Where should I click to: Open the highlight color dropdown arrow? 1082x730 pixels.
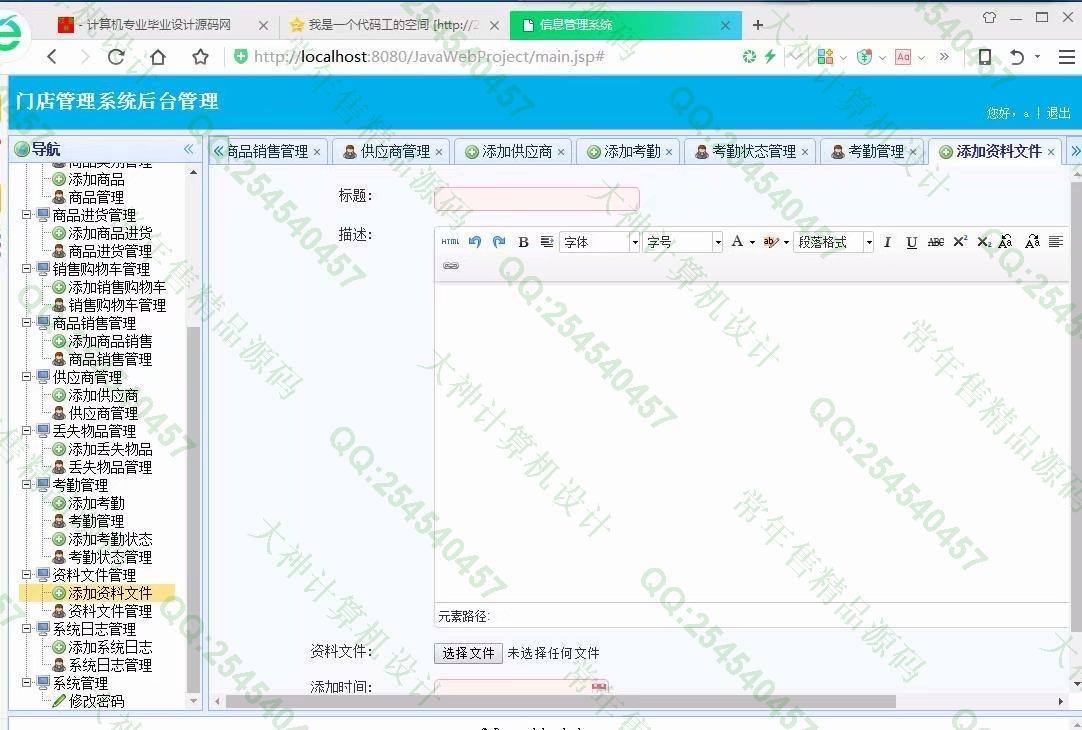click(x=786, y=242)
